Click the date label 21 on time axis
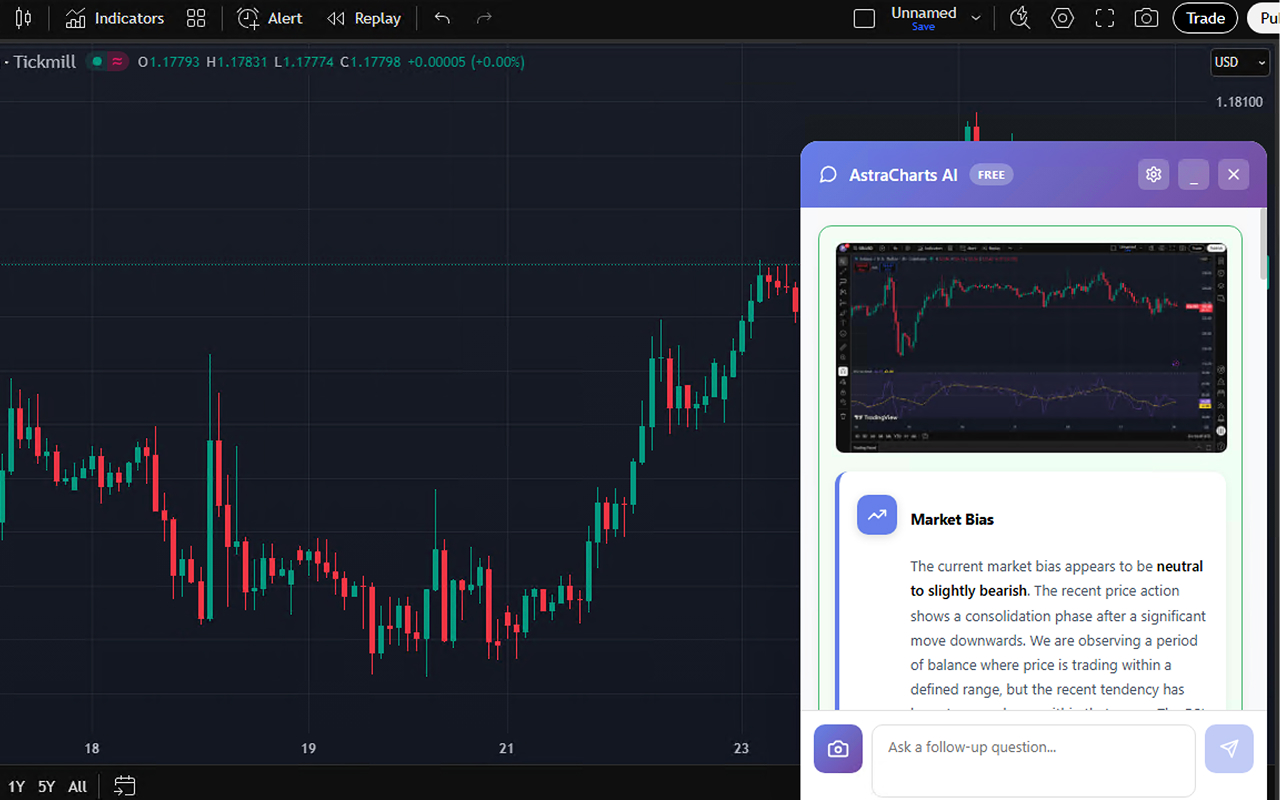Viewport: 1280px width, 800px height. 507,748
